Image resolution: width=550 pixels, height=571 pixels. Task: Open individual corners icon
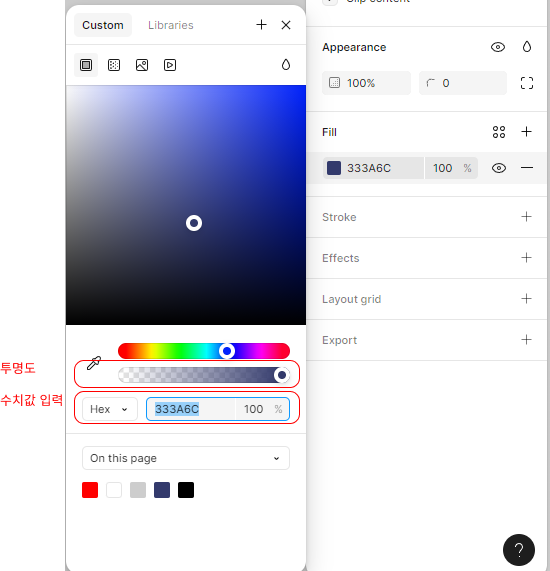[x=527, y=83]
